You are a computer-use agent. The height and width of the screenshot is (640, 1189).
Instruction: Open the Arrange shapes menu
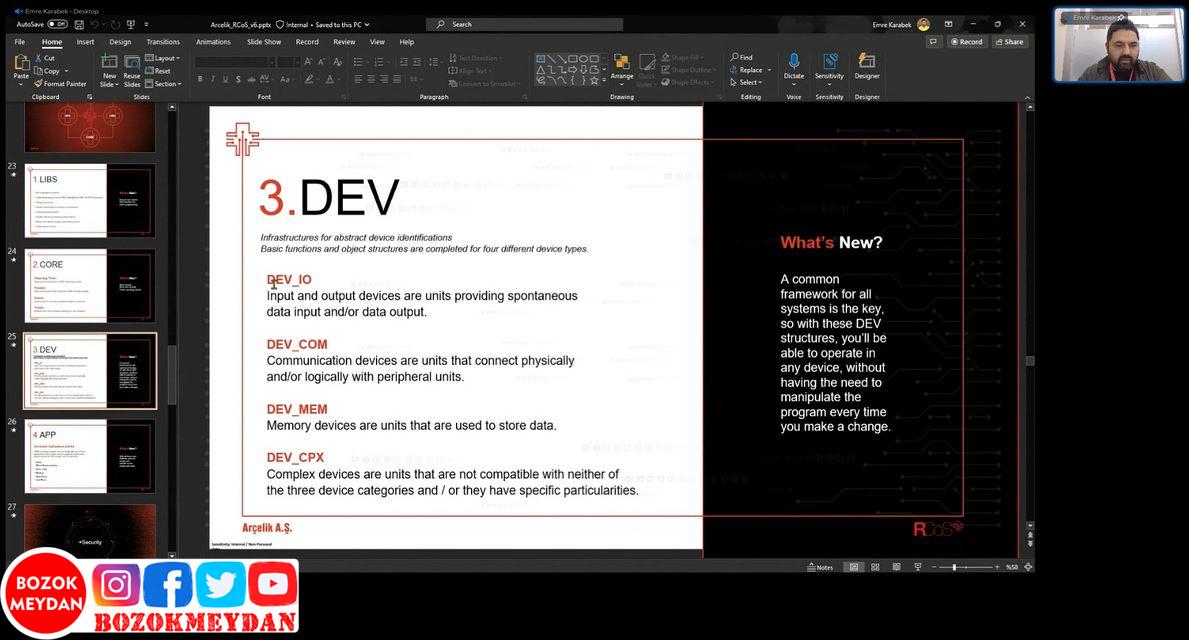[x=621, y=67]
